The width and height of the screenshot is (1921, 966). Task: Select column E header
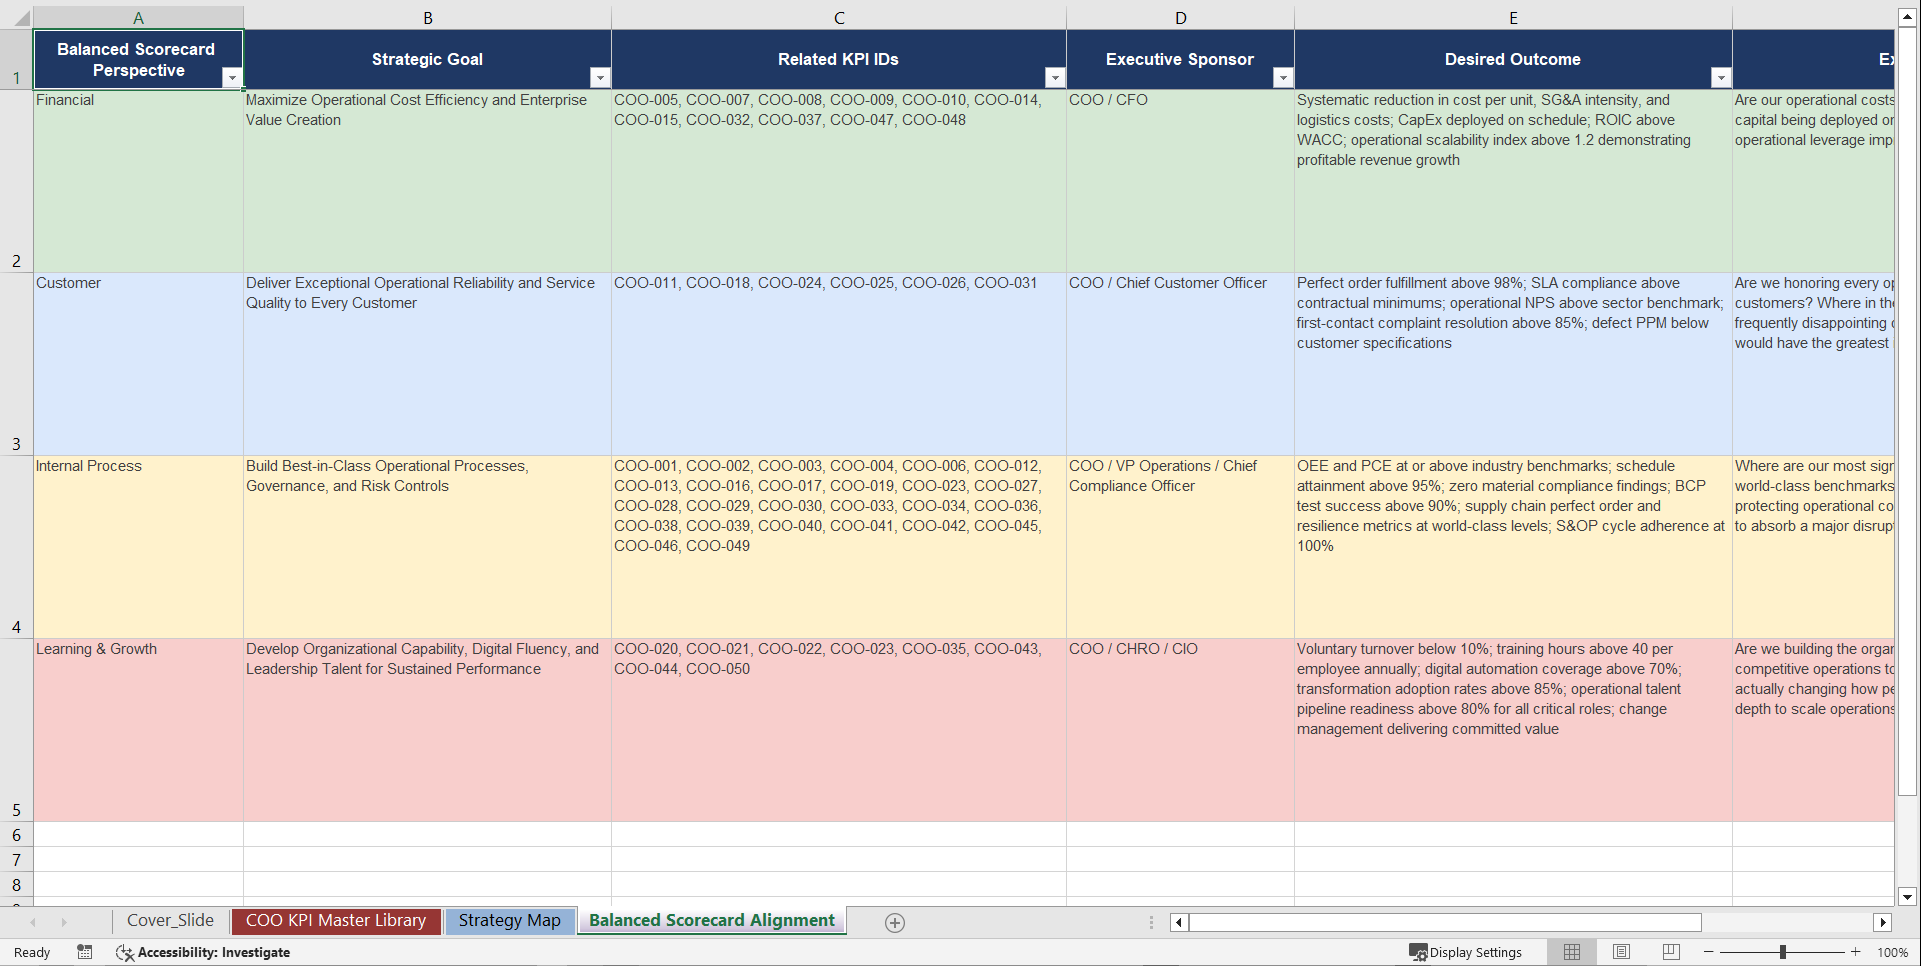pyautogui.click(x=1513, y=18)
